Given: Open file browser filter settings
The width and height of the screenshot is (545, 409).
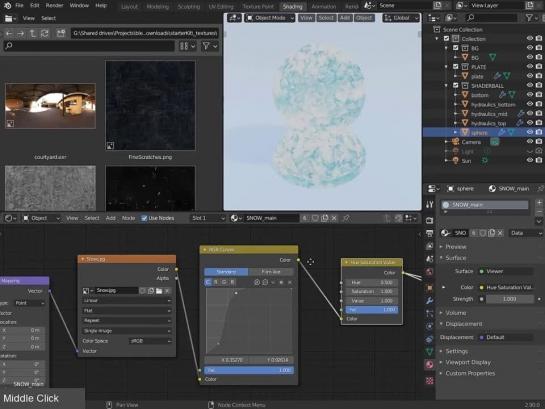Looking at the screenshot, I should (210, 46).
